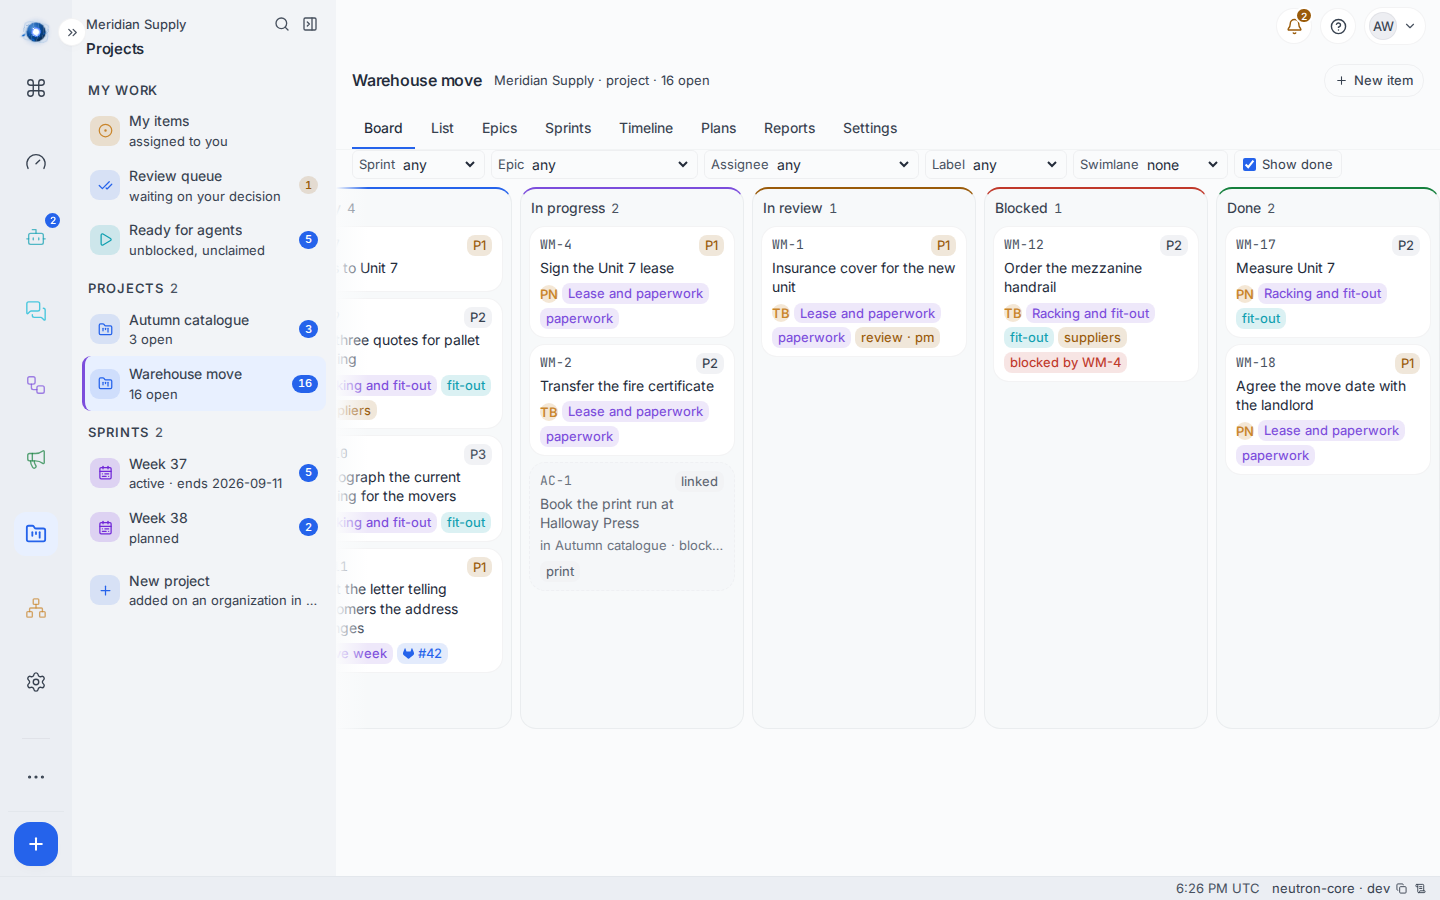Open the chat bubbles icon in the rail
Viewport: 1440px width, 900px height.
pyautogui.click(x=36, y=310)
